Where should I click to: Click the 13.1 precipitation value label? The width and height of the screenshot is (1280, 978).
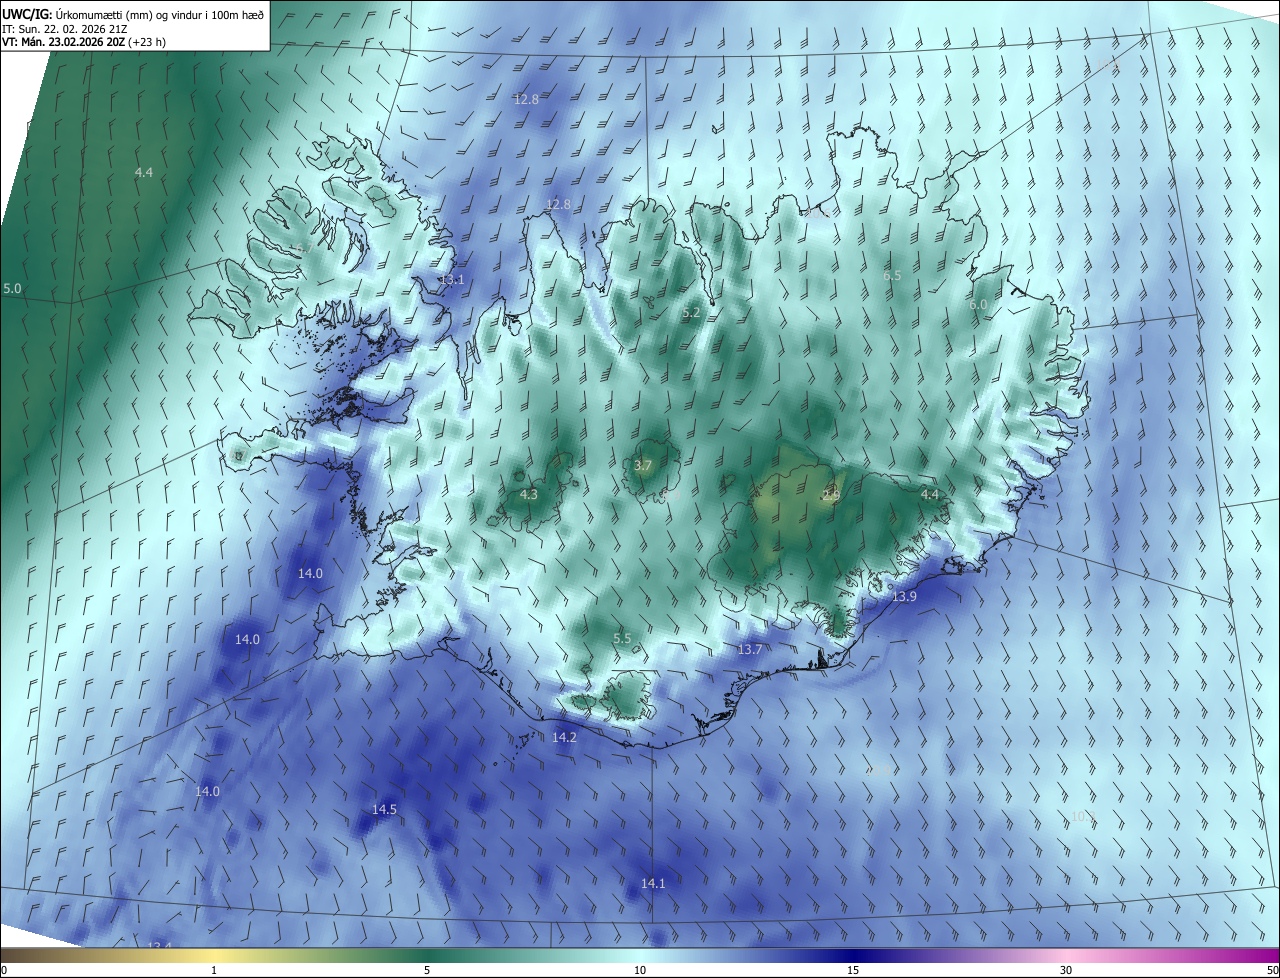pos(453,279)
